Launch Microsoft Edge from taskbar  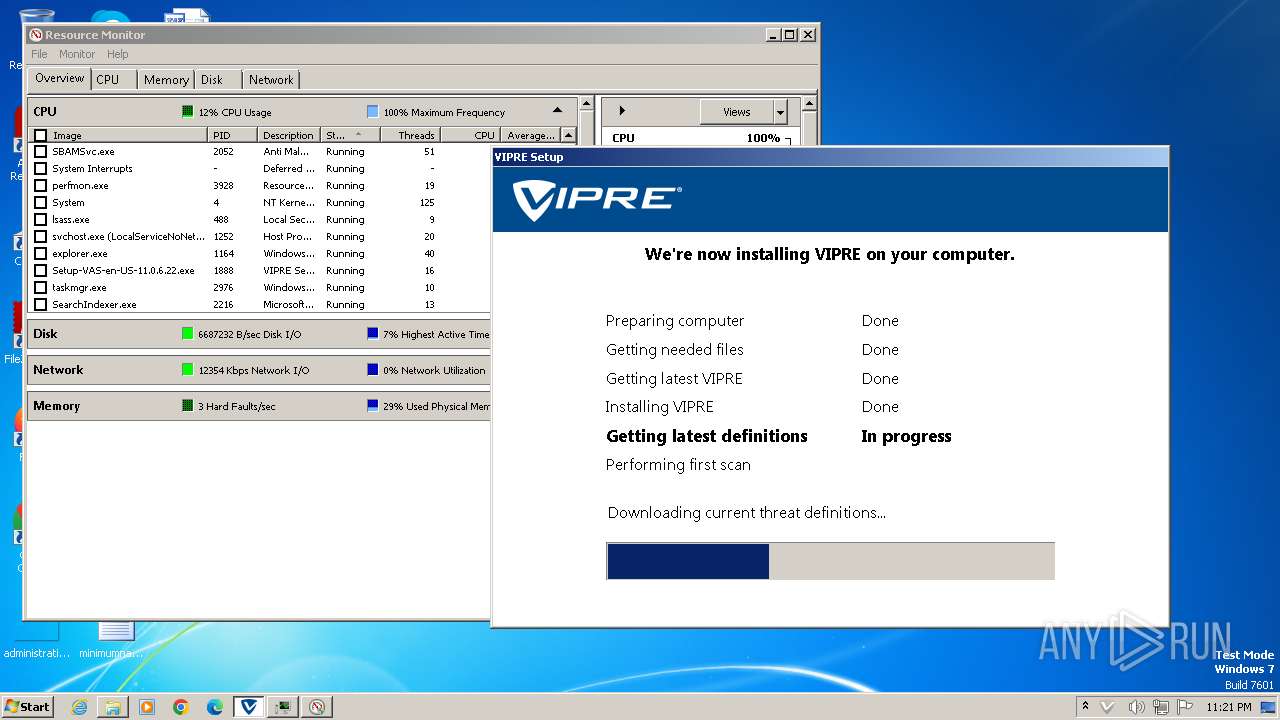[215, 707]
